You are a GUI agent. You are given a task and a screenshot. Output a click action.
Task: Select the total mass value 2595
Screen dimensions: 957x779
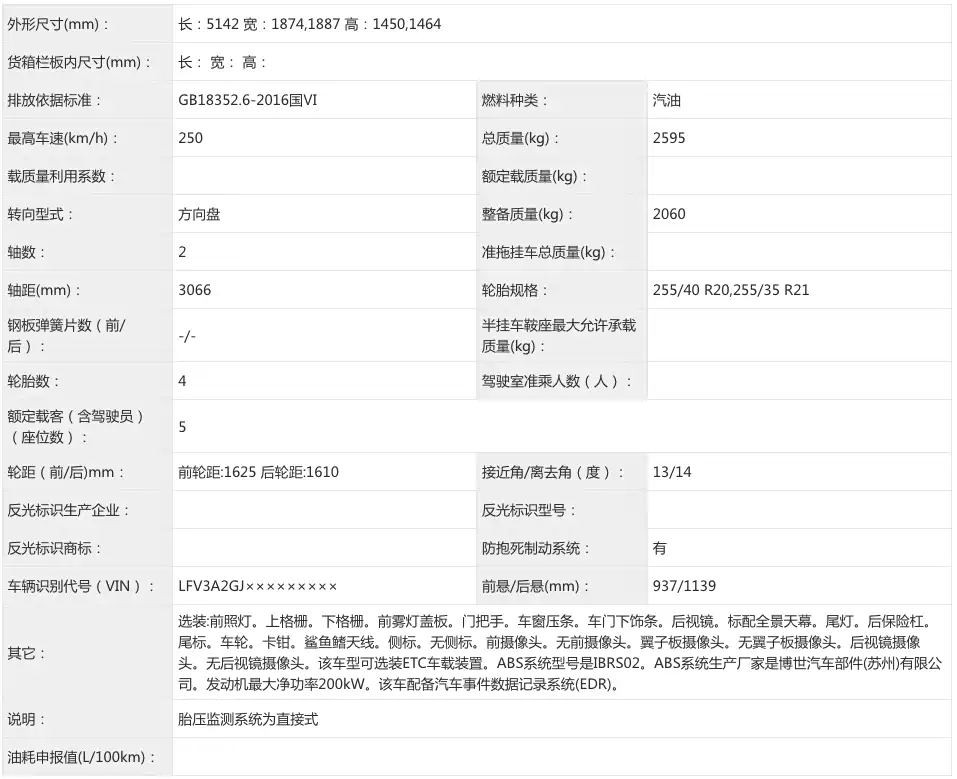(669, 138)
